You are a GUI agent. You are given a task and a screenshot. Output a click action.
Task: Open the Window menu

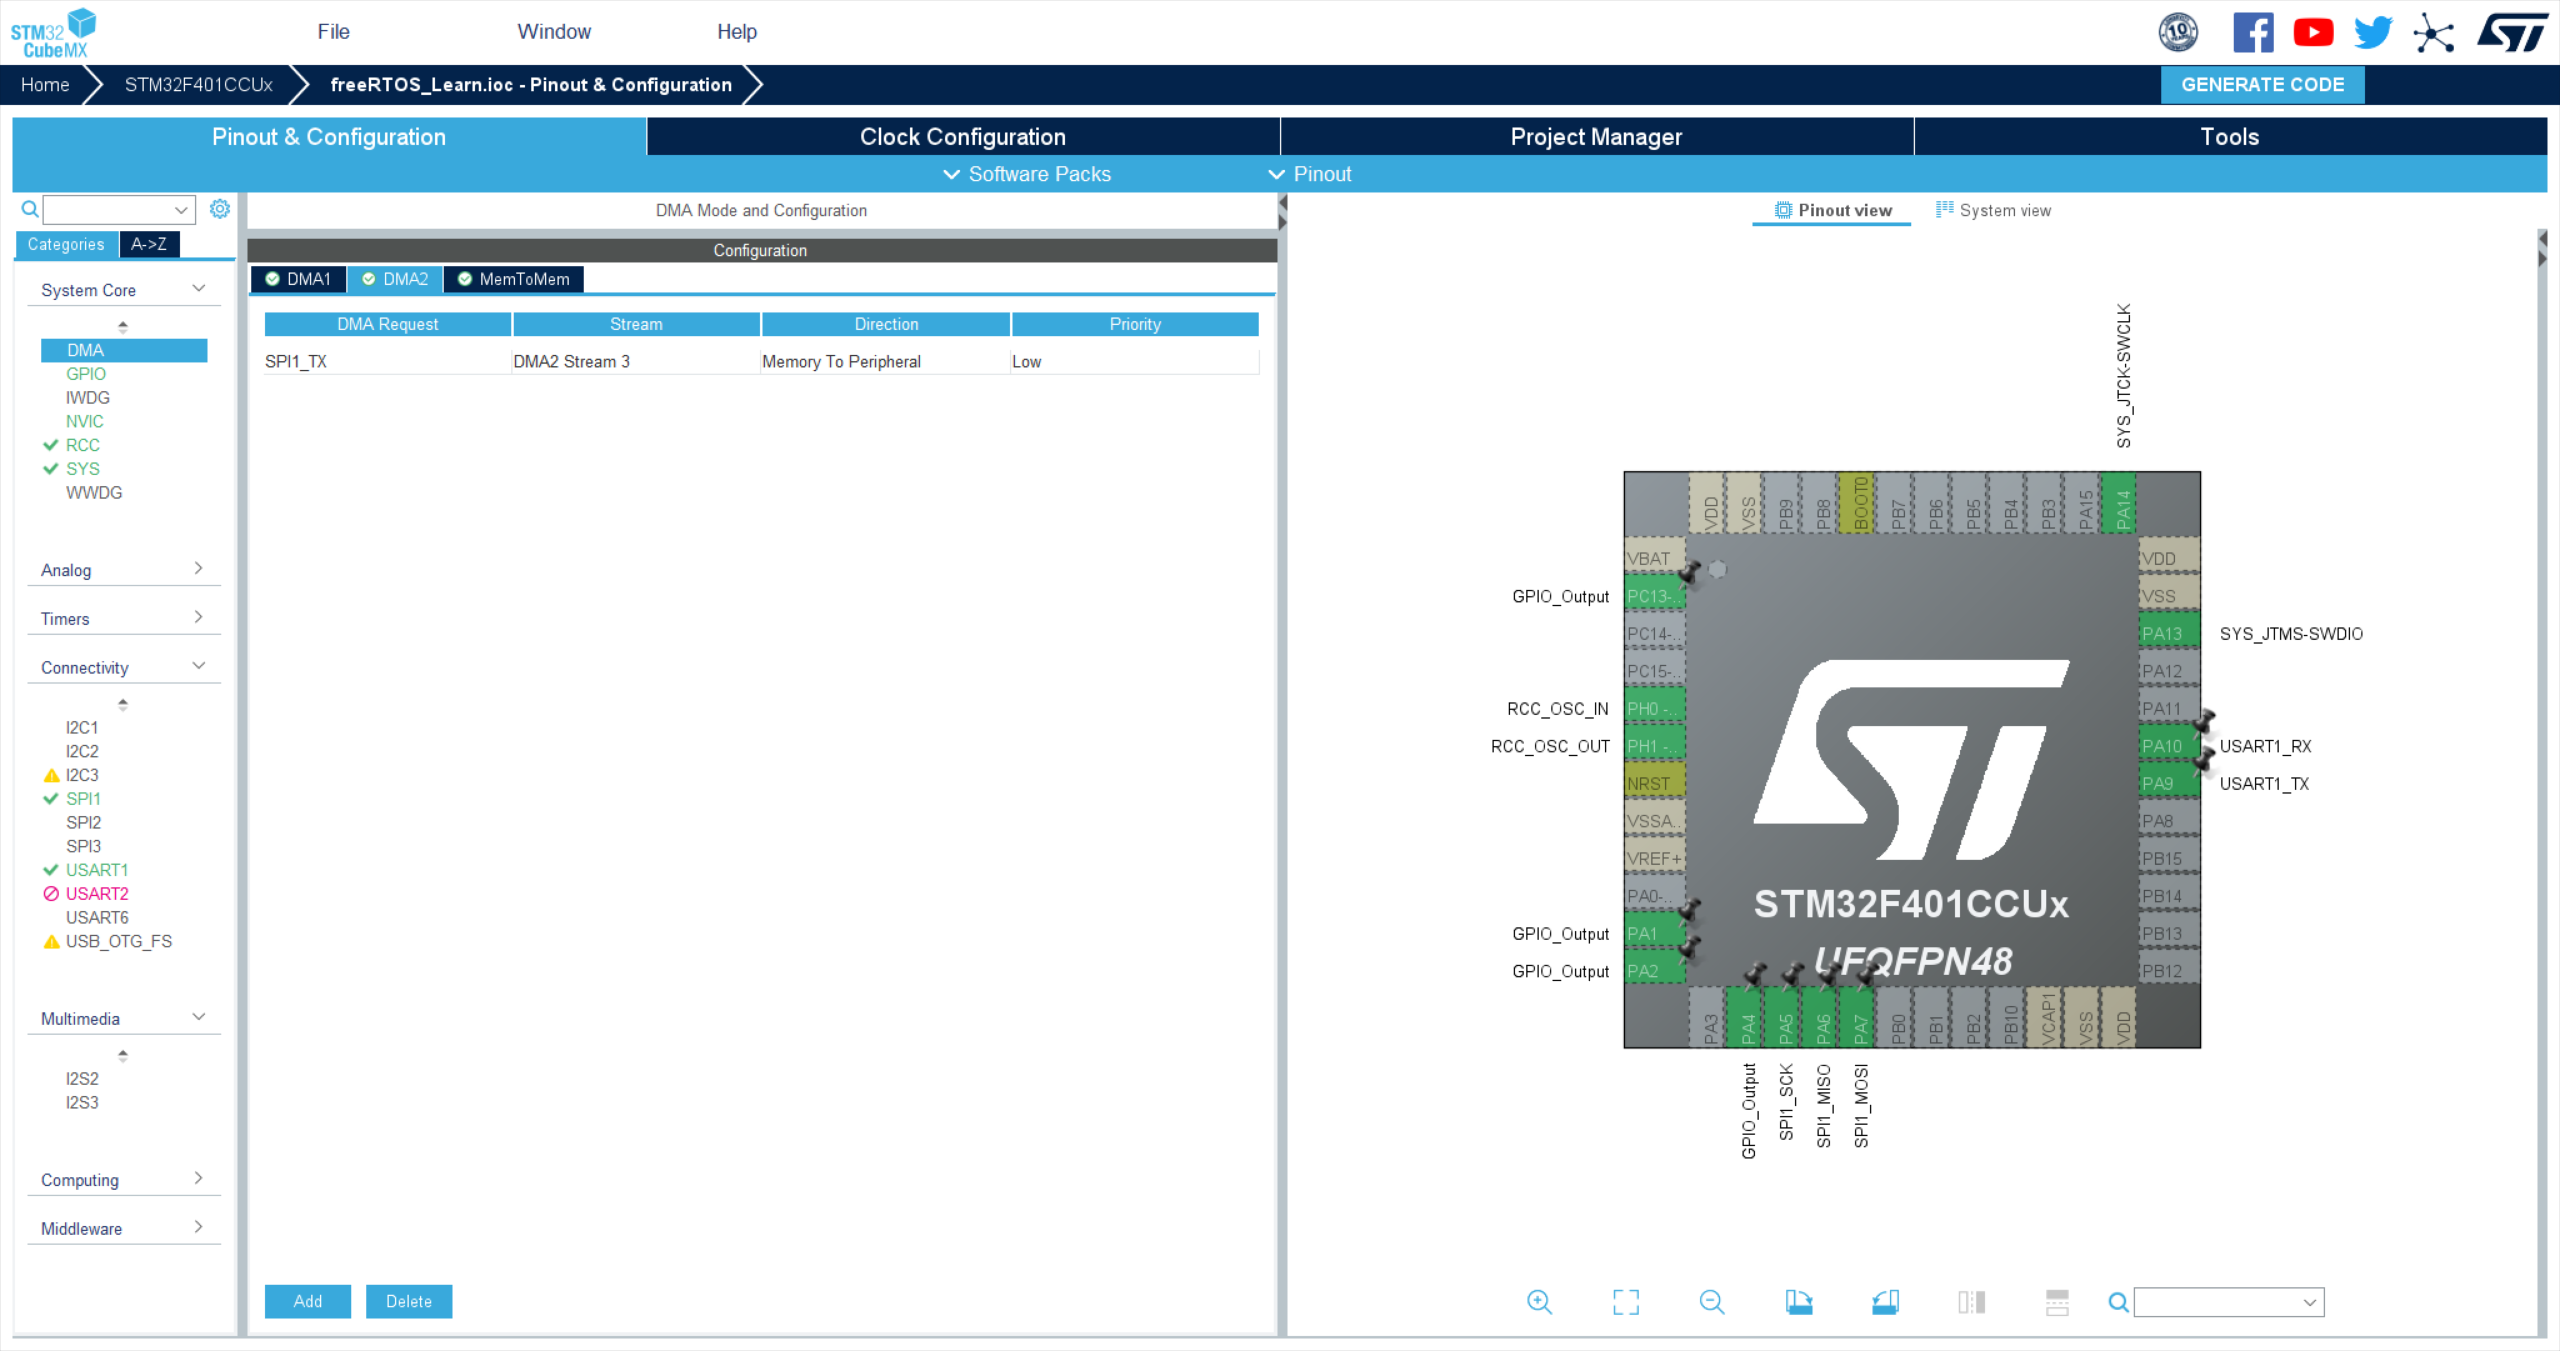click(x=554, y=32)
